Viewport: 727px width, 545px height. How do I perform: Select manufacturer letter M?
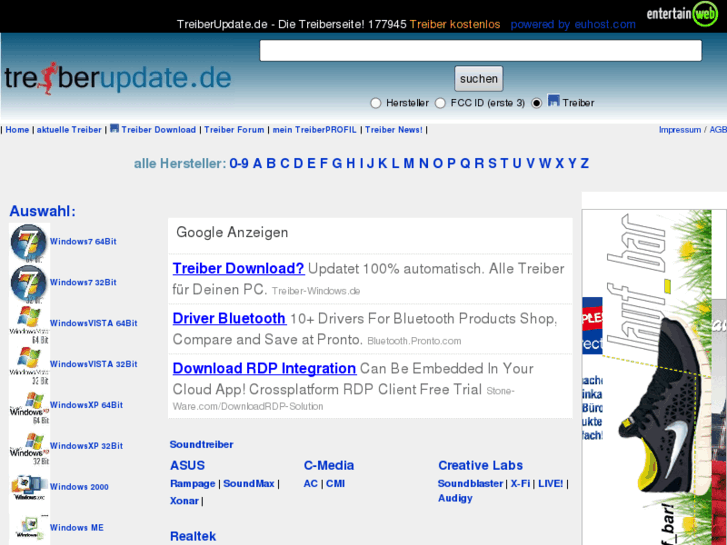[408, 163]
